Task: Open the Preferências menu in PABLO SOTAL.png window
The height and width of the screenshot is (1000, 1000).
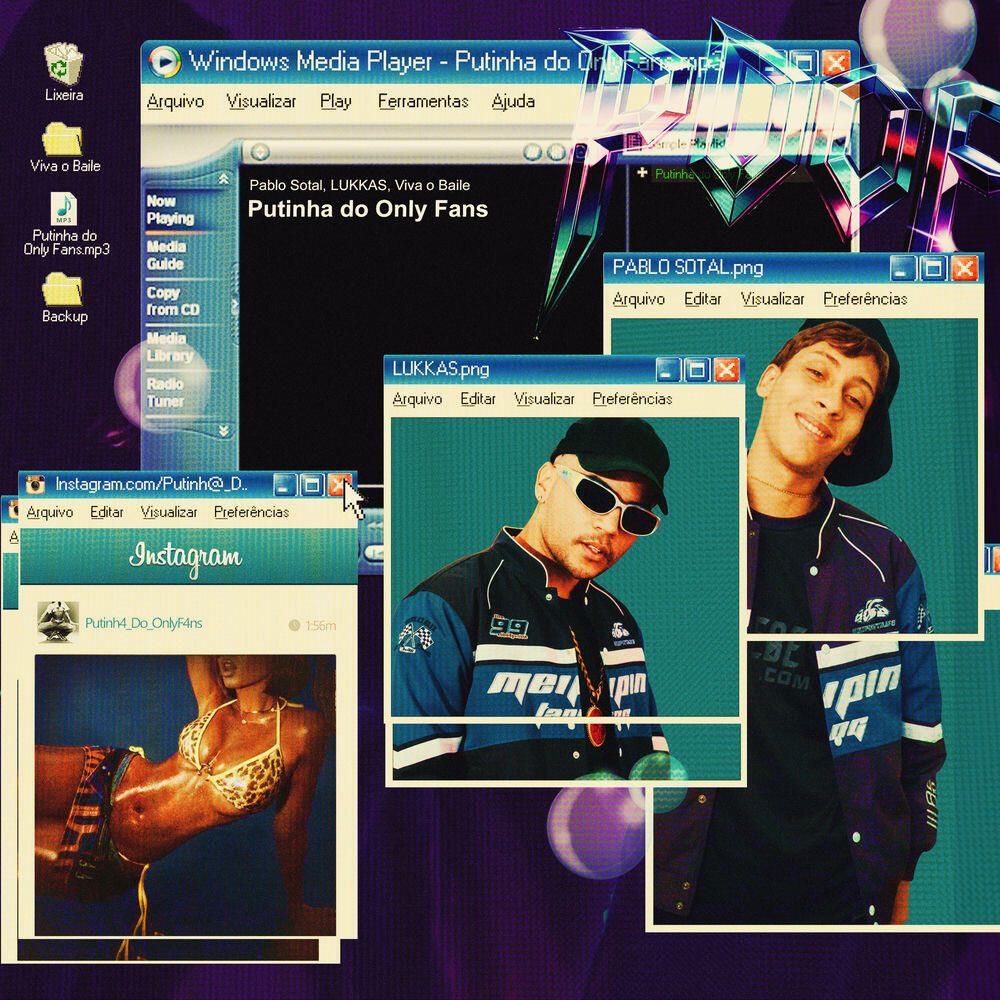Action: [x=865, y=299]
